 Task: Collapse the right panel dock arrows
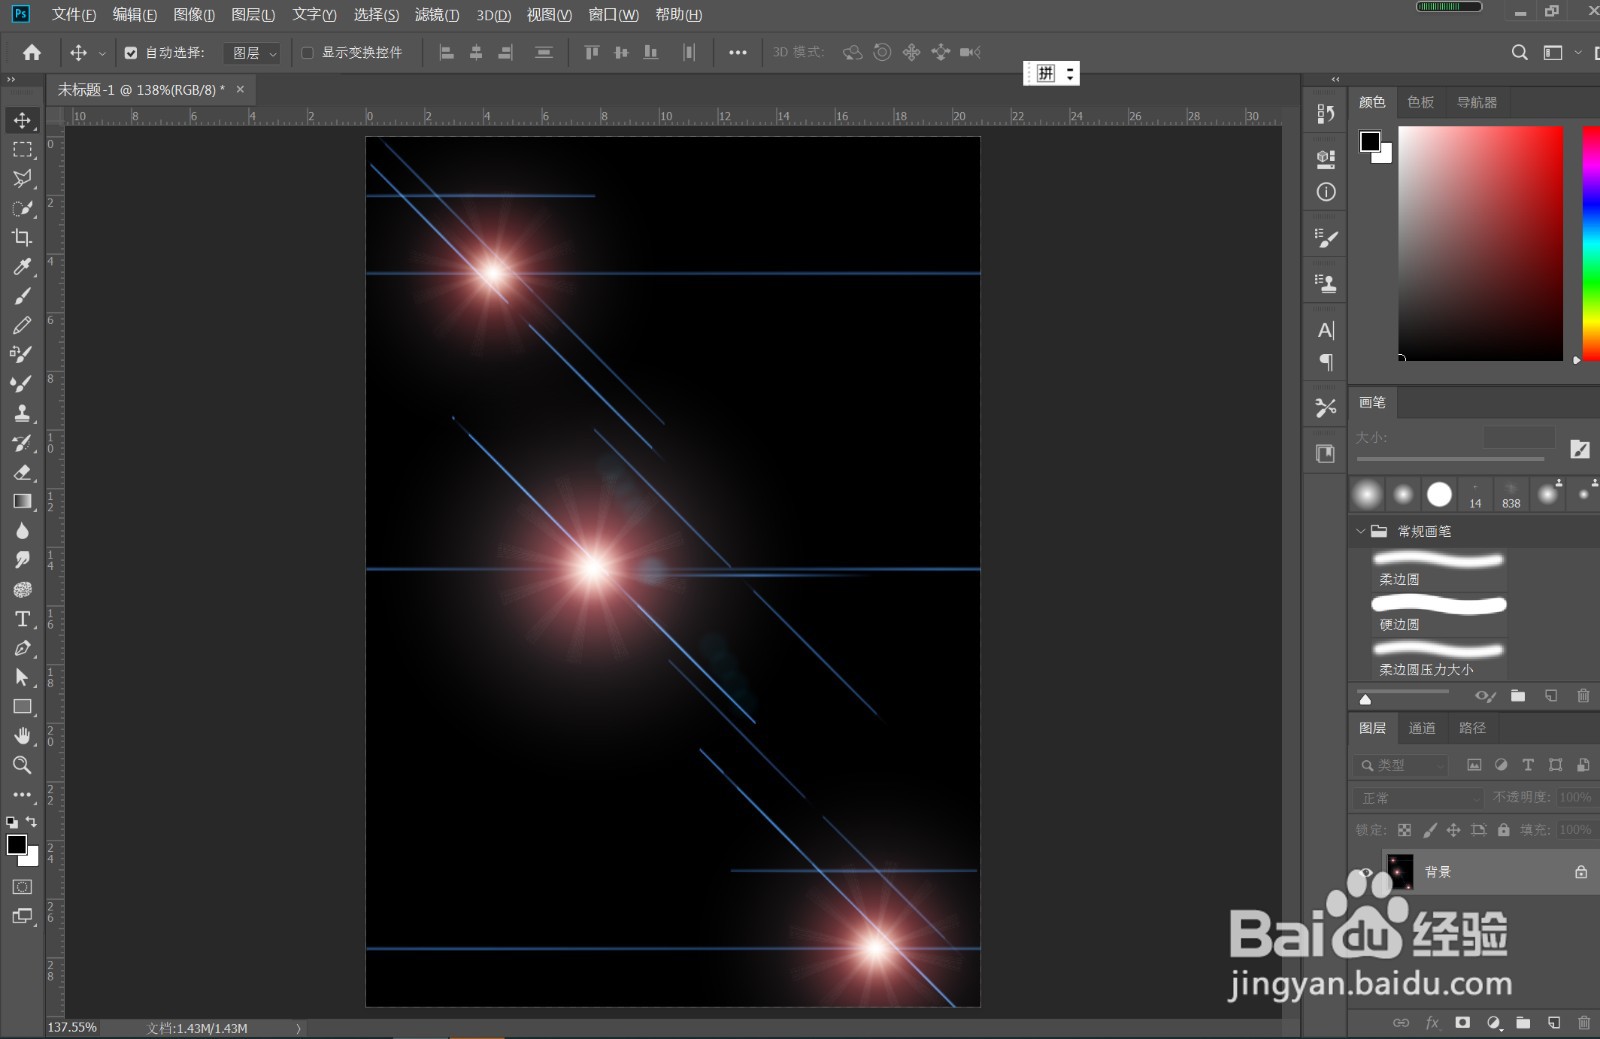(x=1335, y=80)
